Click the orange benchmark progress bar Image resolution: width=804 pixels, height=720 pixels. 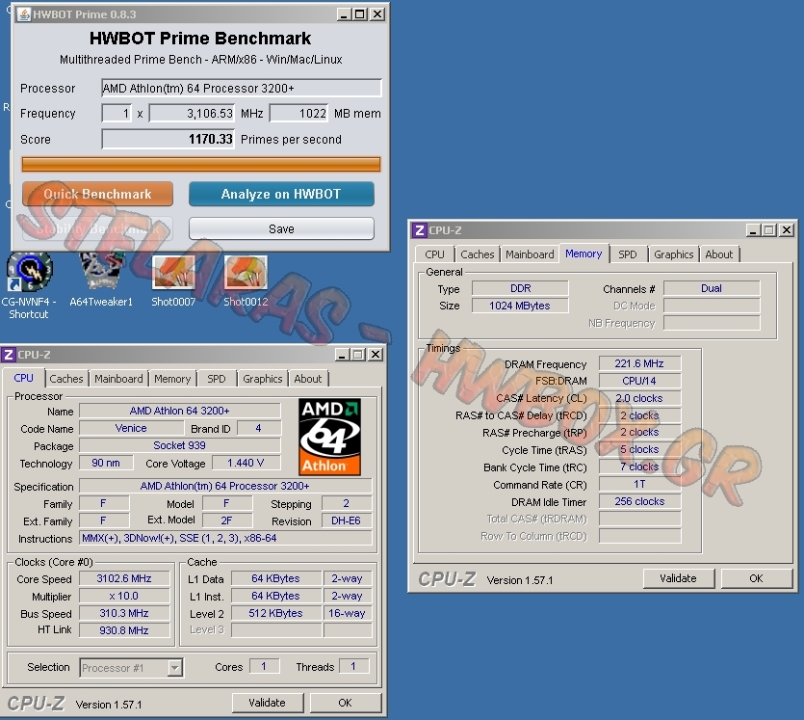pyautogui.click(x=201, y=164)
